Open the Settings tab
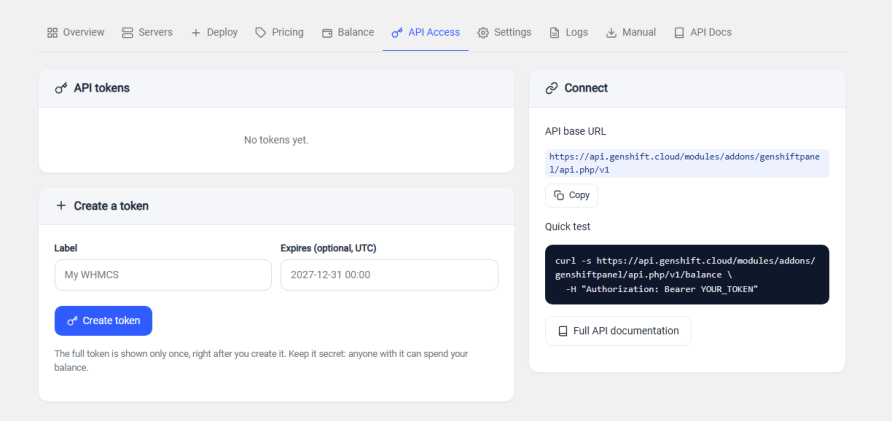The image size is (892, 421). click(x=504, y=32)
